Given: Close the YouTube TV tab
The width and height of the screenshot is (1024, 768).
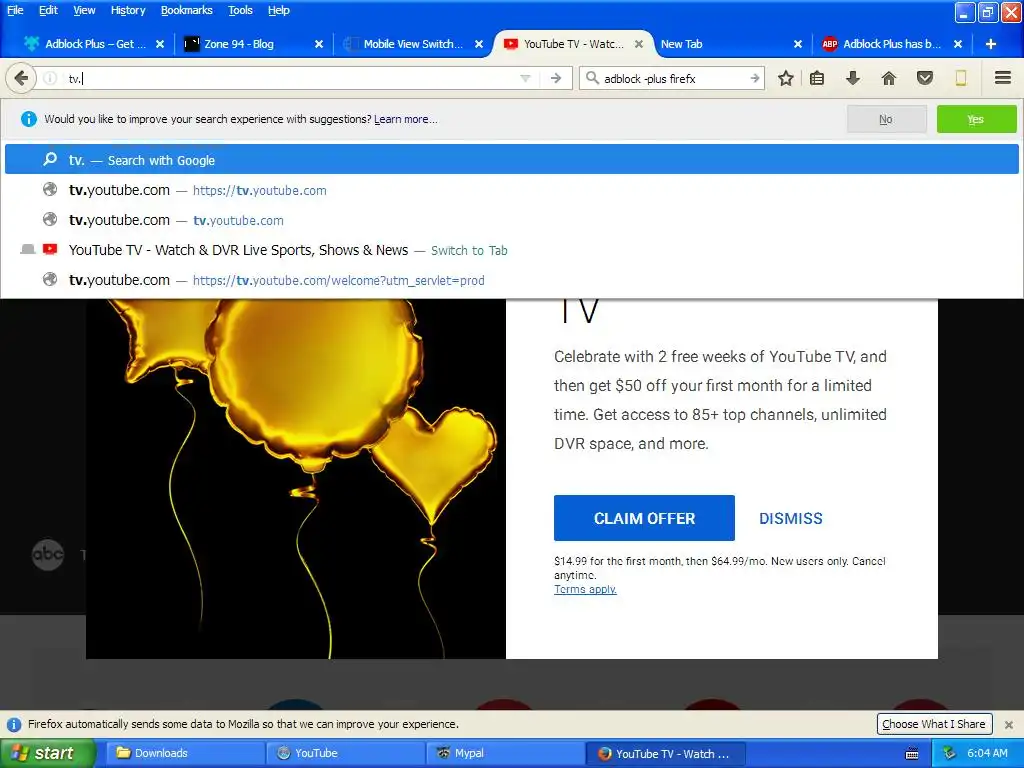Looking at the screenshot, I should [639, 44].
